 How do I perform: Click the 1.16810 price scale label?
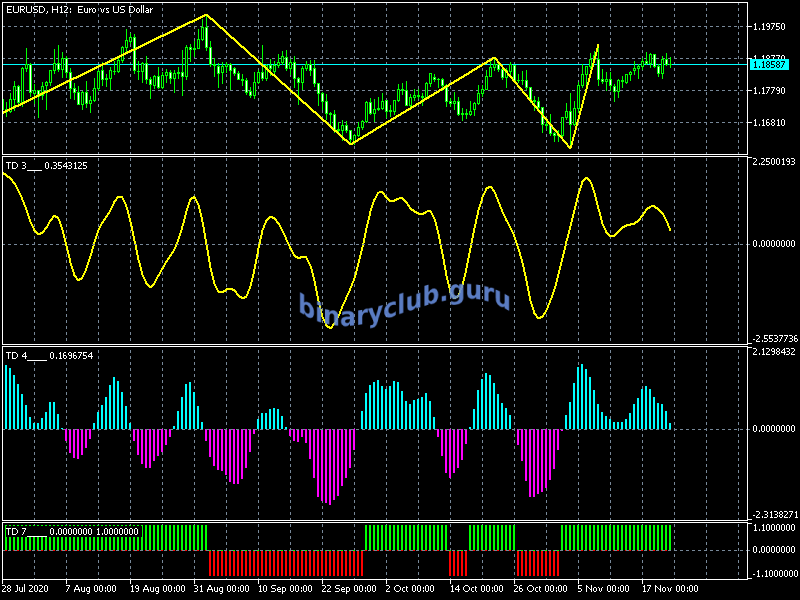771,123
